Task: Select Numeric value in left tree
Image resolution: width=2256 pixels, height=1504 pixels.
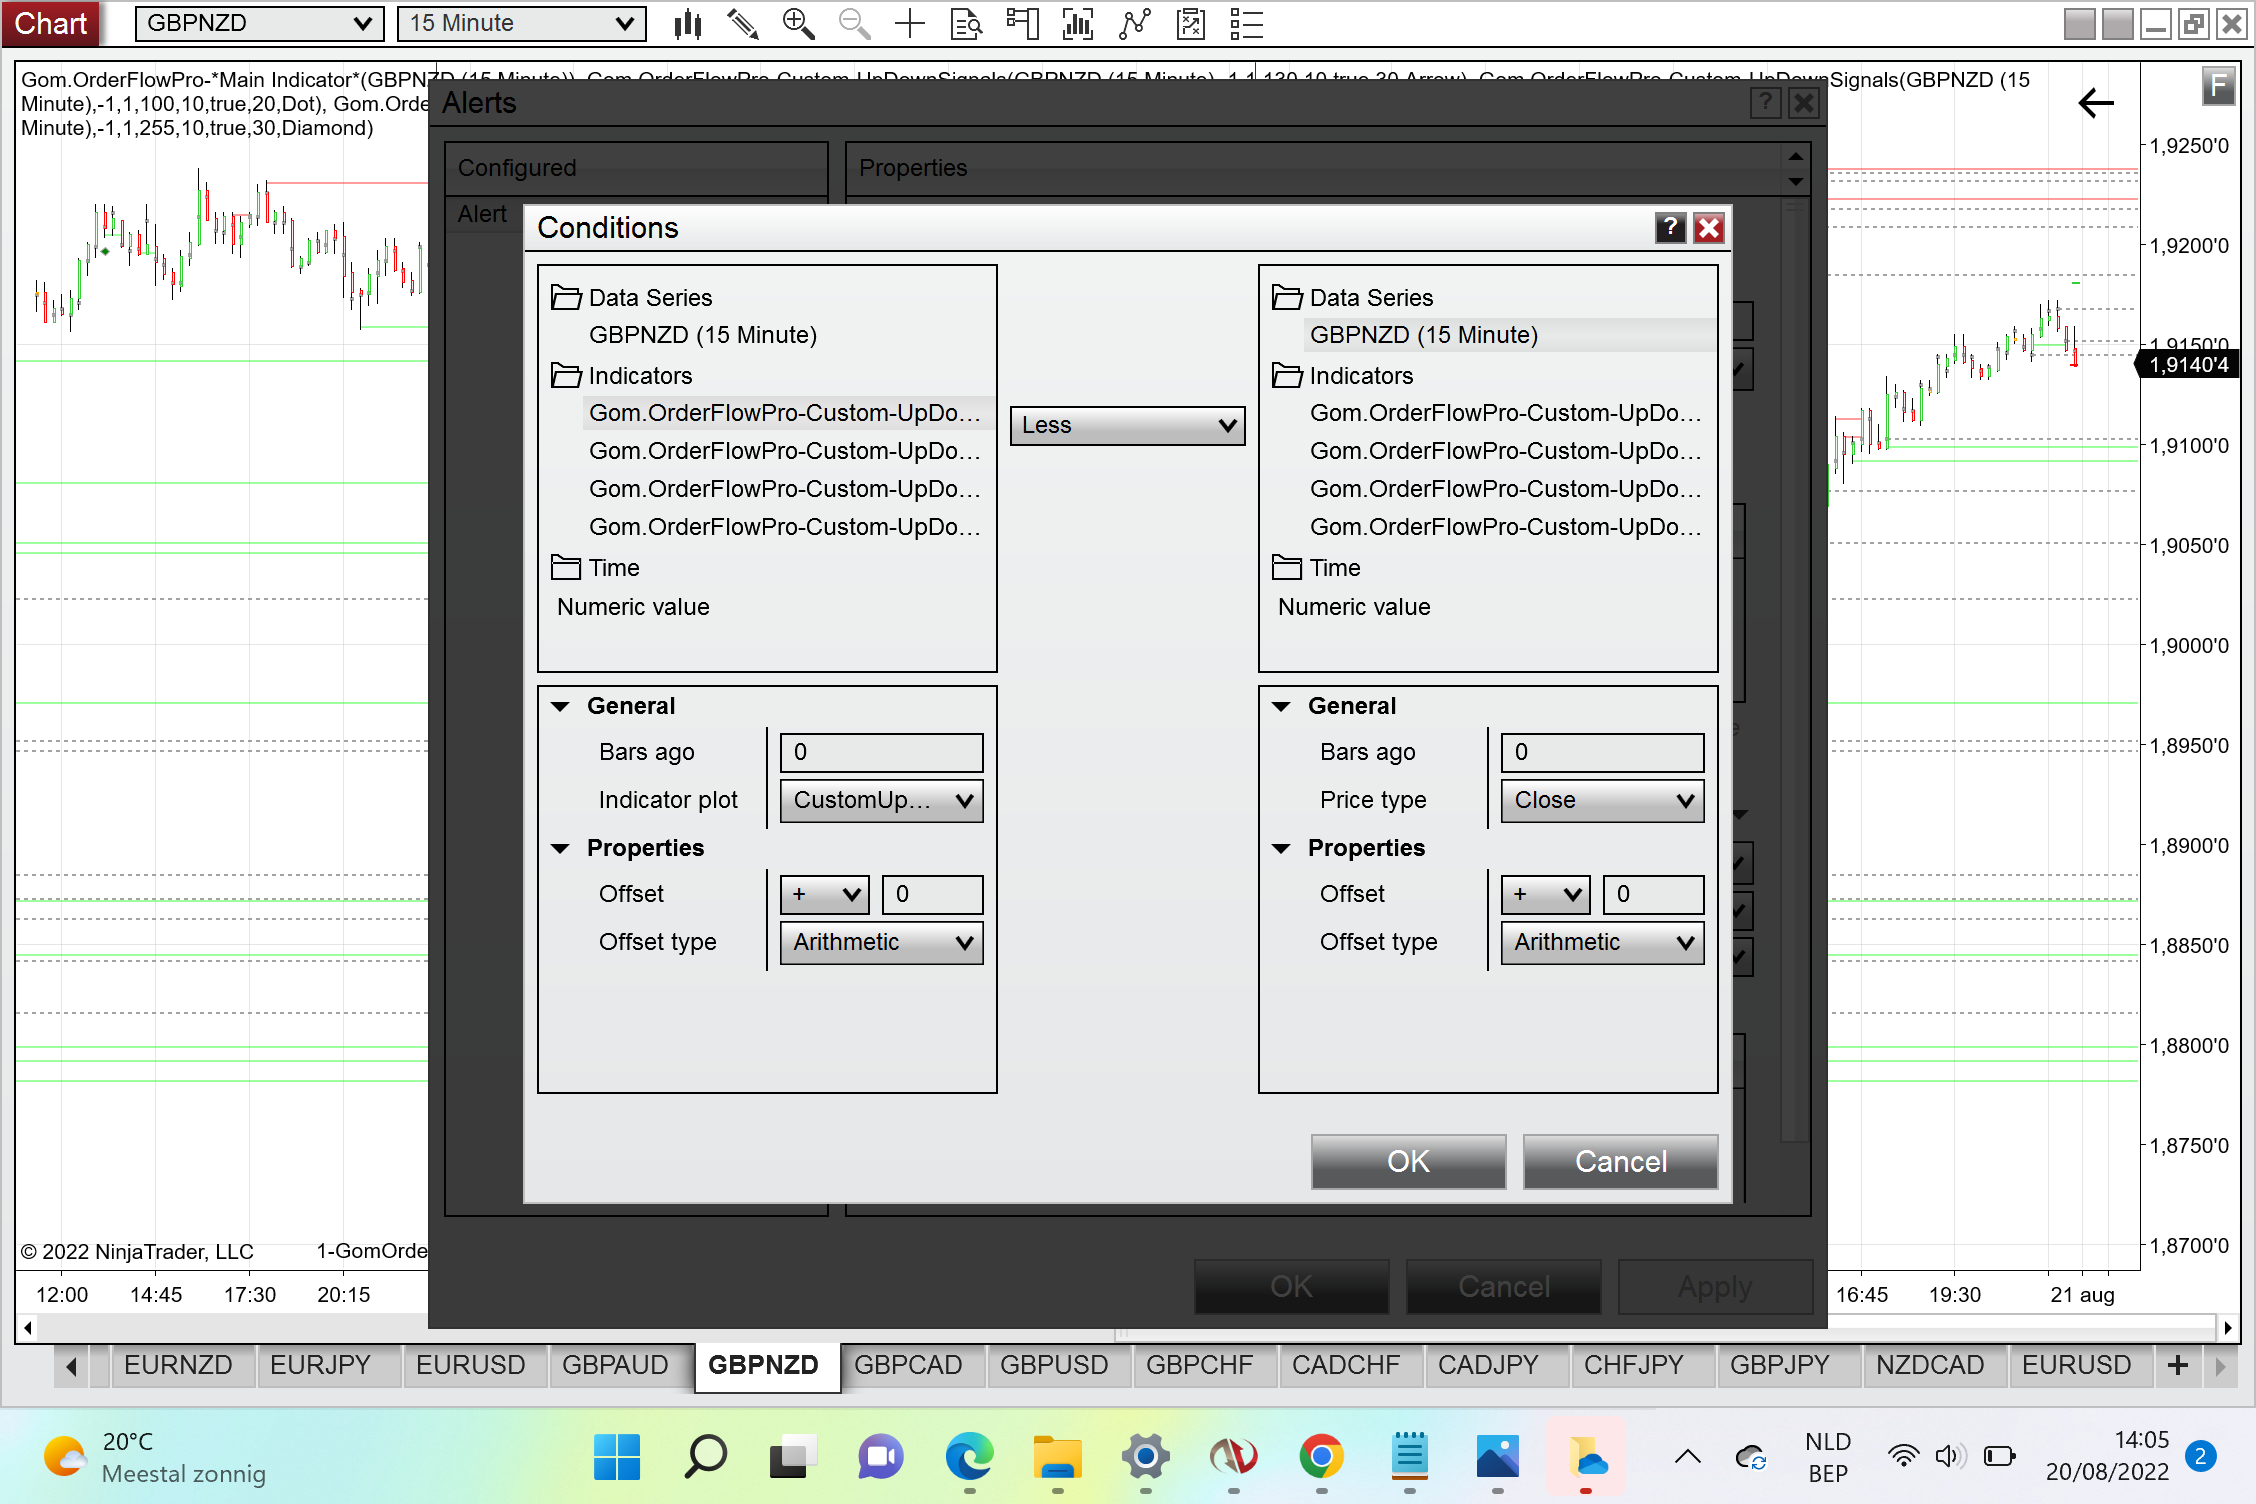Action: point(633,607)
